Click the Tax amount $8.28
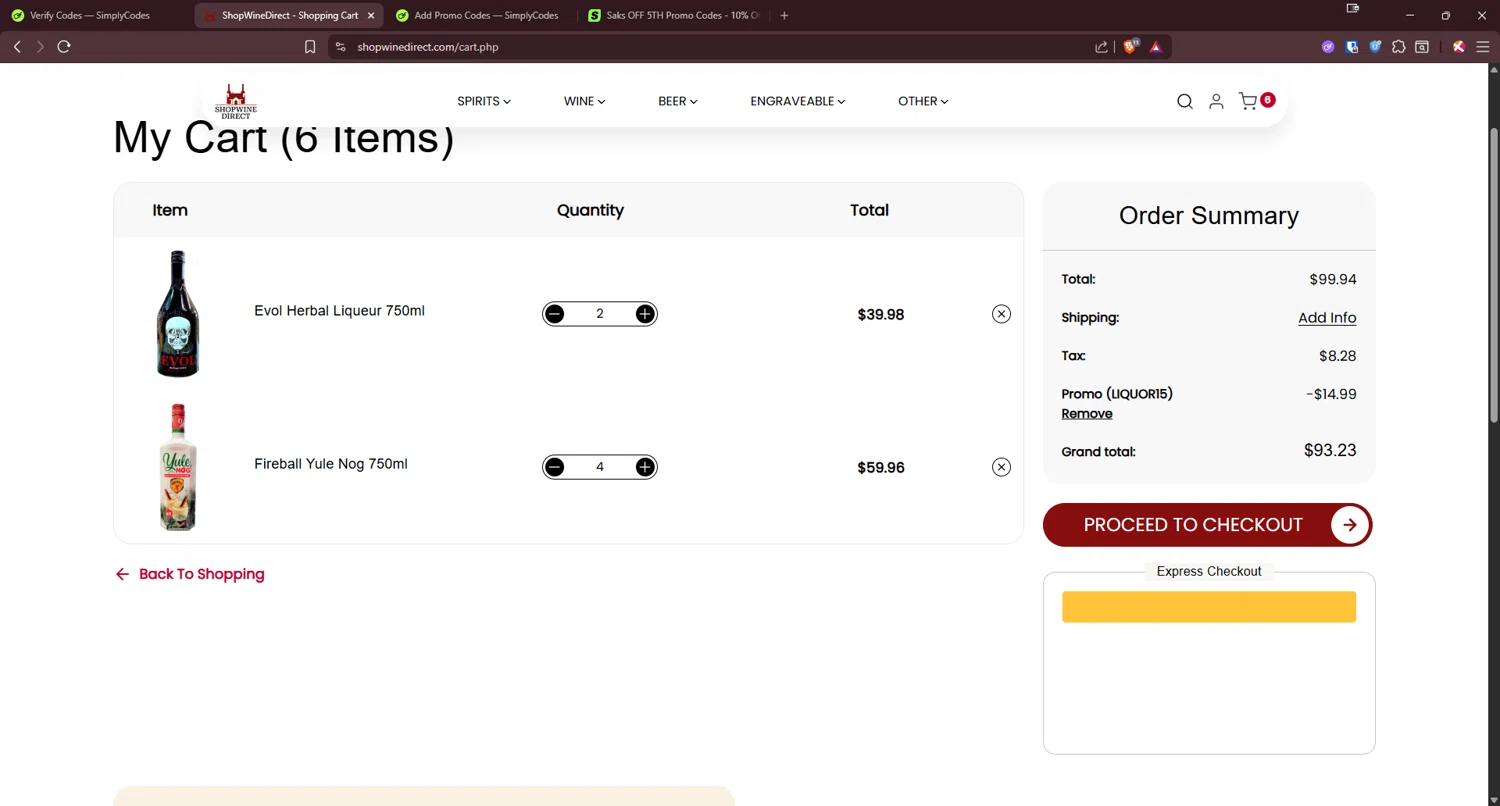The height and width of the screenshot is (806, 1500). 1338,356
